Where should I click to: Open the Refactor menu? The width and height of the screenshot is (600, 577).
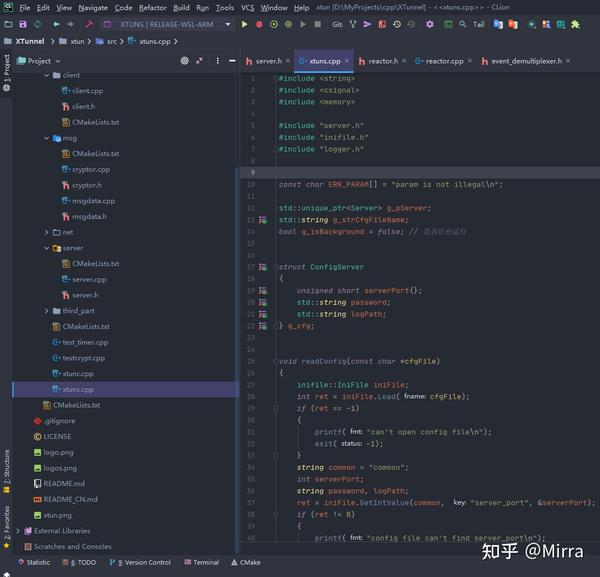click(152, 8)
